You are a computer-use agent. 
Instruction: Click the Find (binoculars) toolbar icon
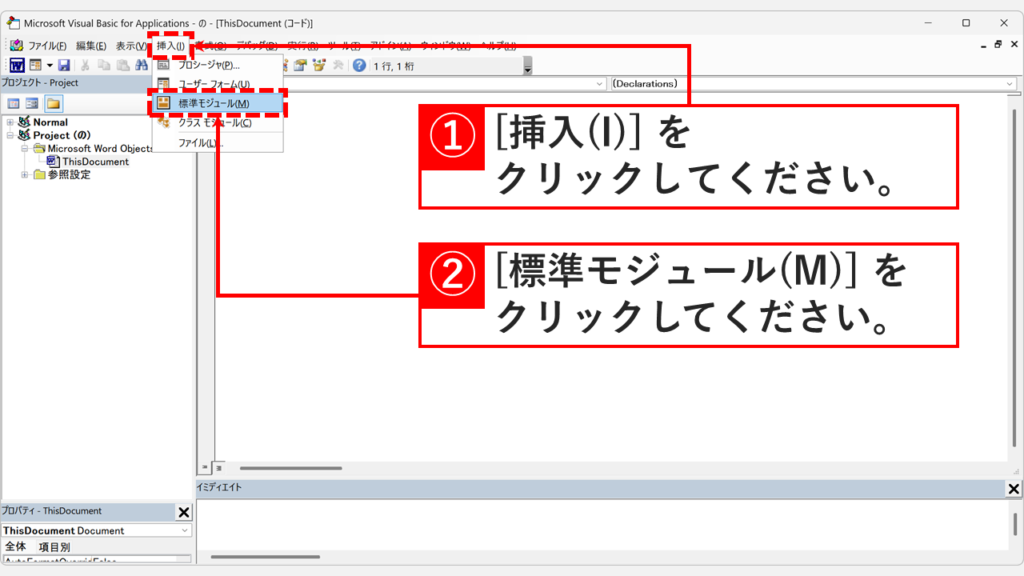click(142, 64)
